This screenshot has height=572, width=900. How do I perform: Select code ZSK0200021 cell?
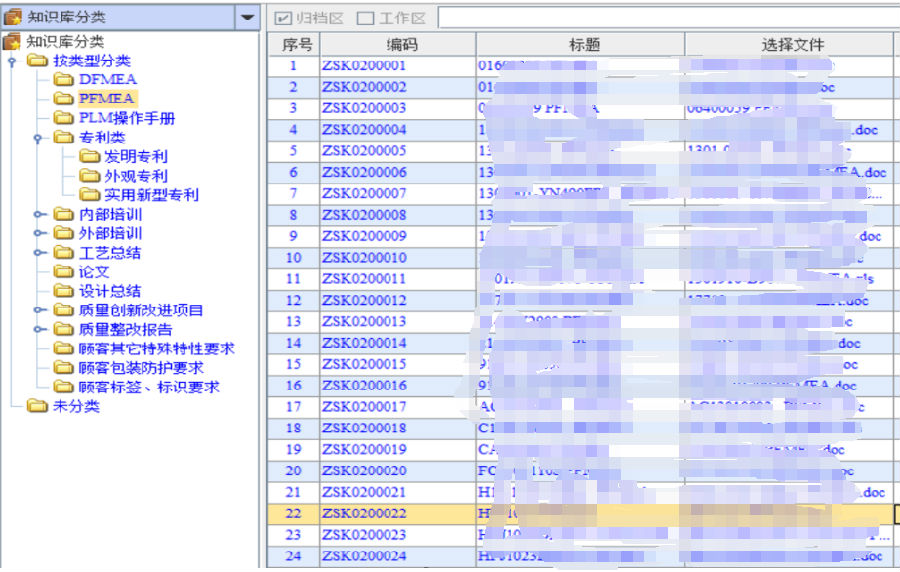pyautogui.click(x=397, y=492)
